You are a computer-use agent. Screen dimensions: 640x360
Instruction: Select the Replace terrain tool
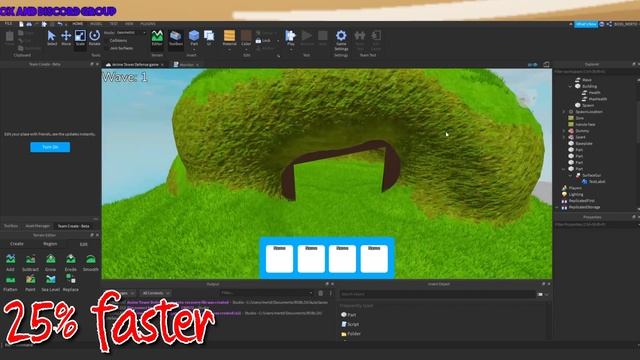point(71,283)
